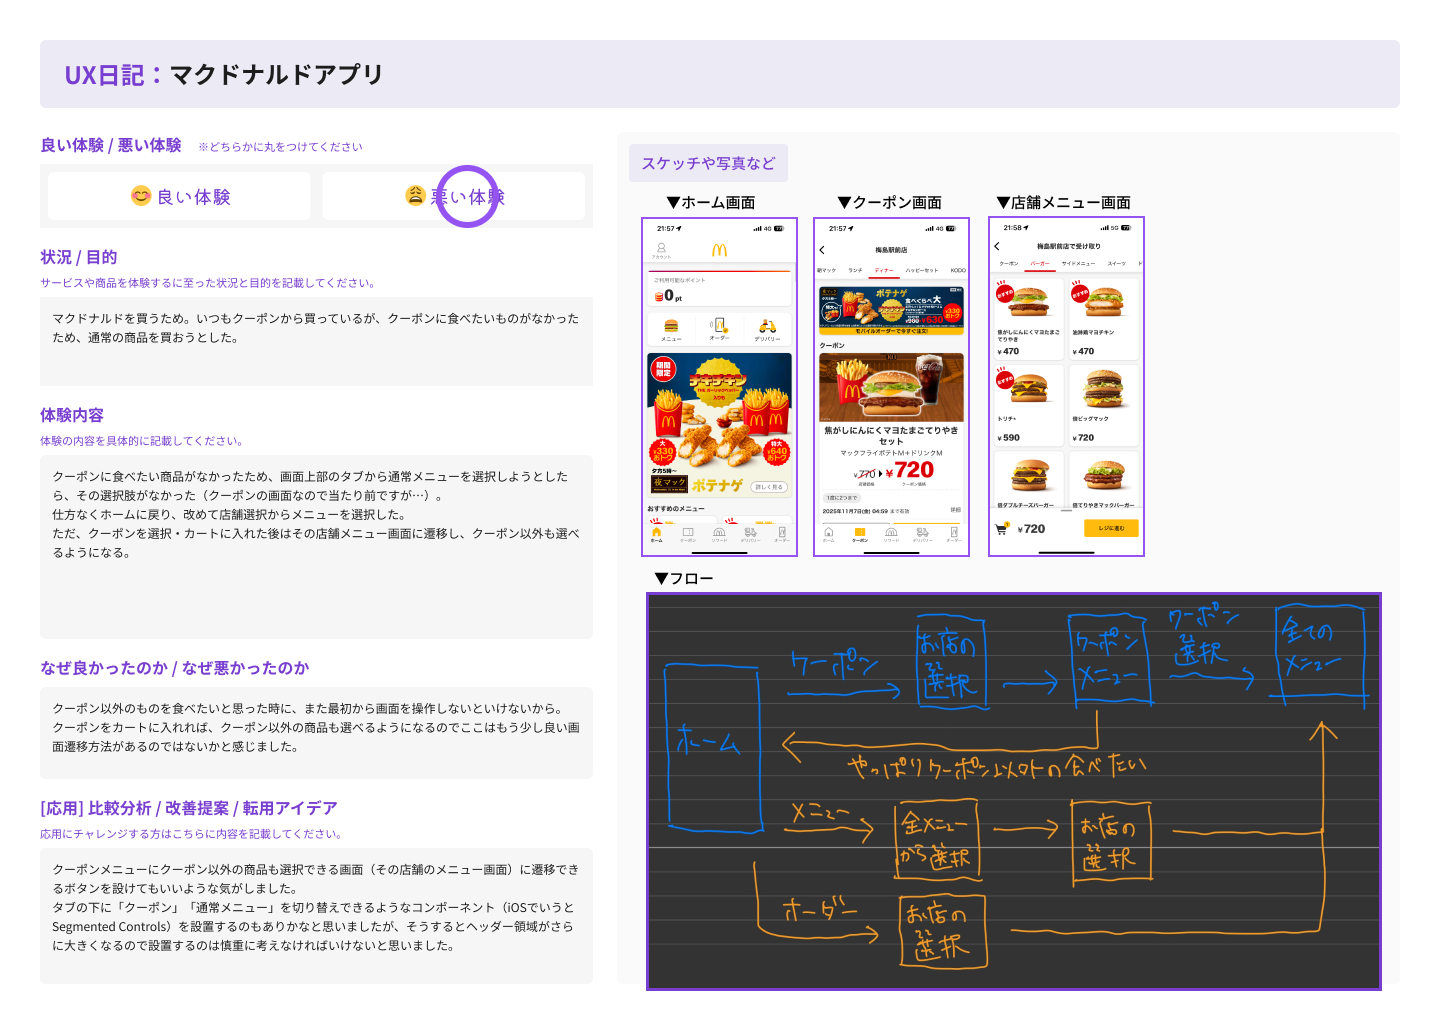This screenshot has width=1440, height=1024.
Task: Select the オーダー icon at bottom right of home screen
Action: pos(782,532)
